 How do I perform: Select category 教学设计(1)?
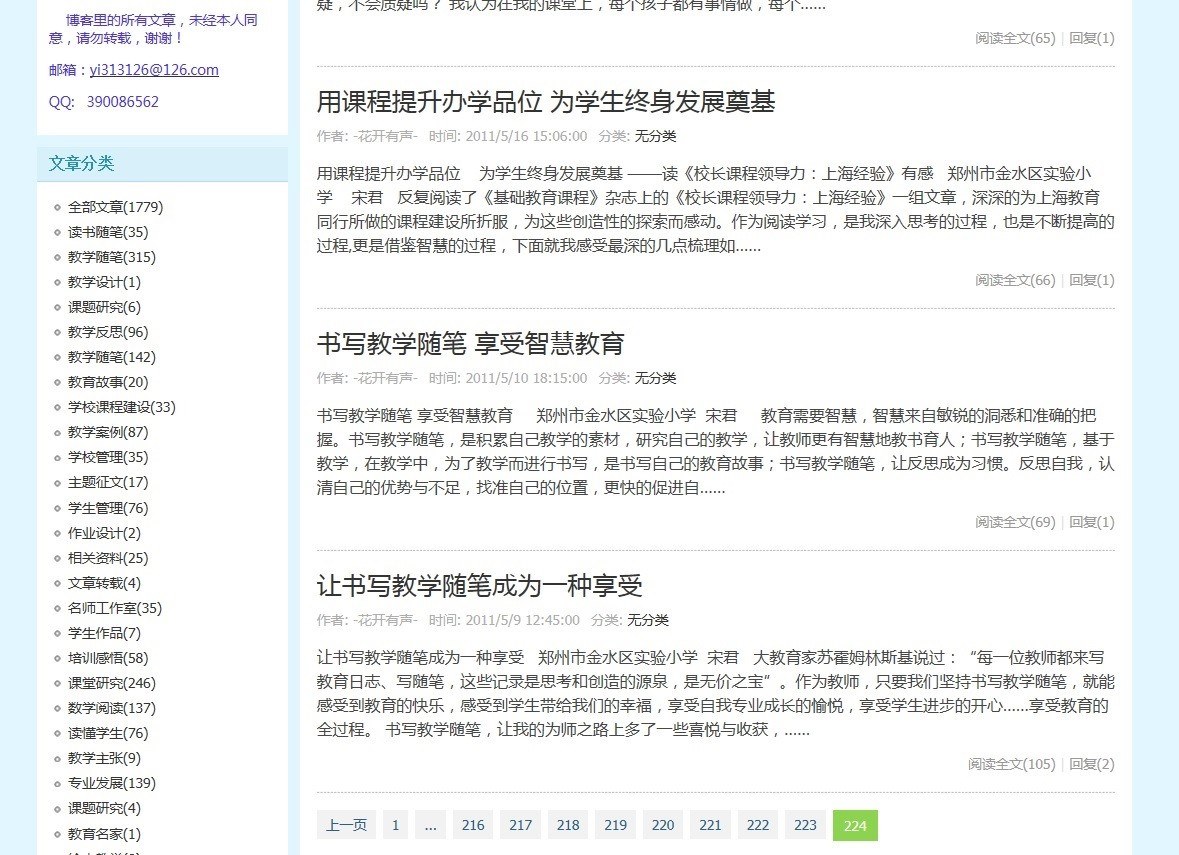click(x=104, y=282)
